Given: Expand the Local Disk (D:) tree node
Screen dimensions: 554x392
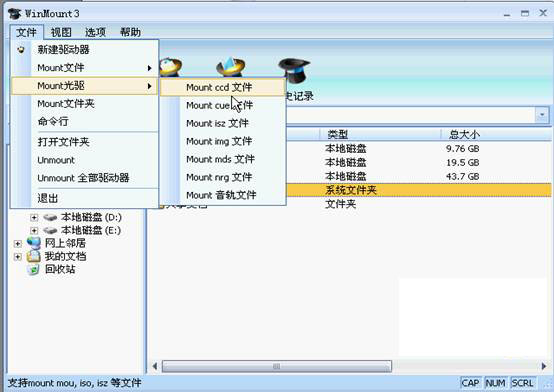Looking at the screenshot, I should click(x=34, y=217).
